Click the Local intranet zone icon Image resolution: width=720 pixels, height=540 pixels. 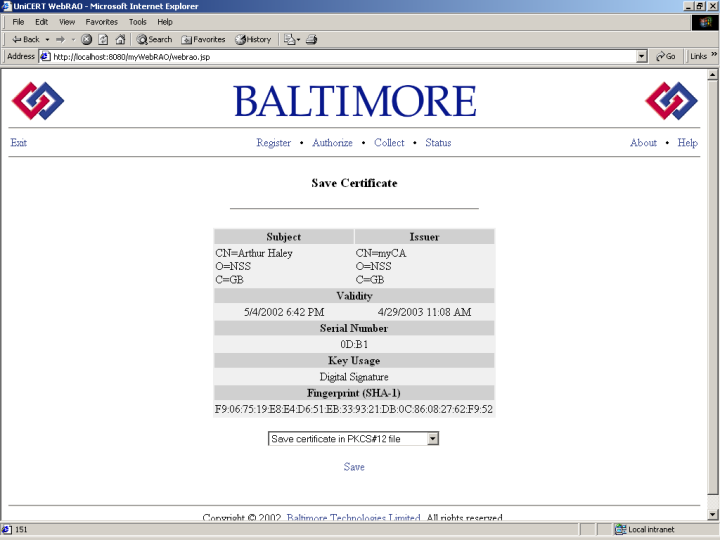pos(620,529)
